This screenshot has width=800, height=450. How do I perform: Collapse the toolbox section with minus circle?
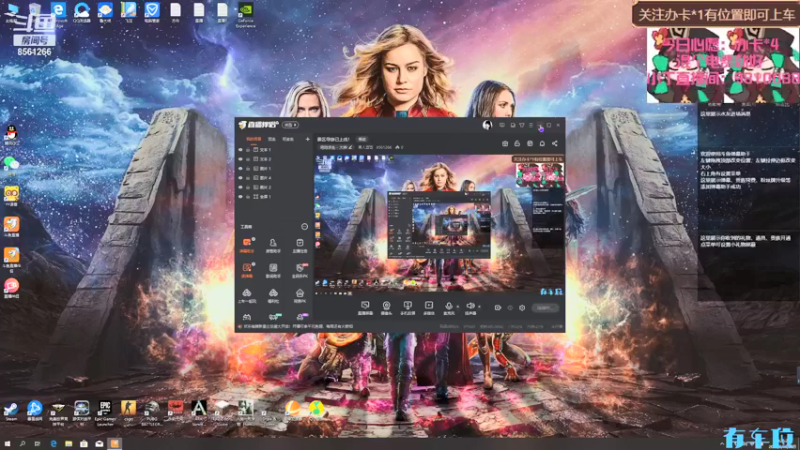coord(305,227)
